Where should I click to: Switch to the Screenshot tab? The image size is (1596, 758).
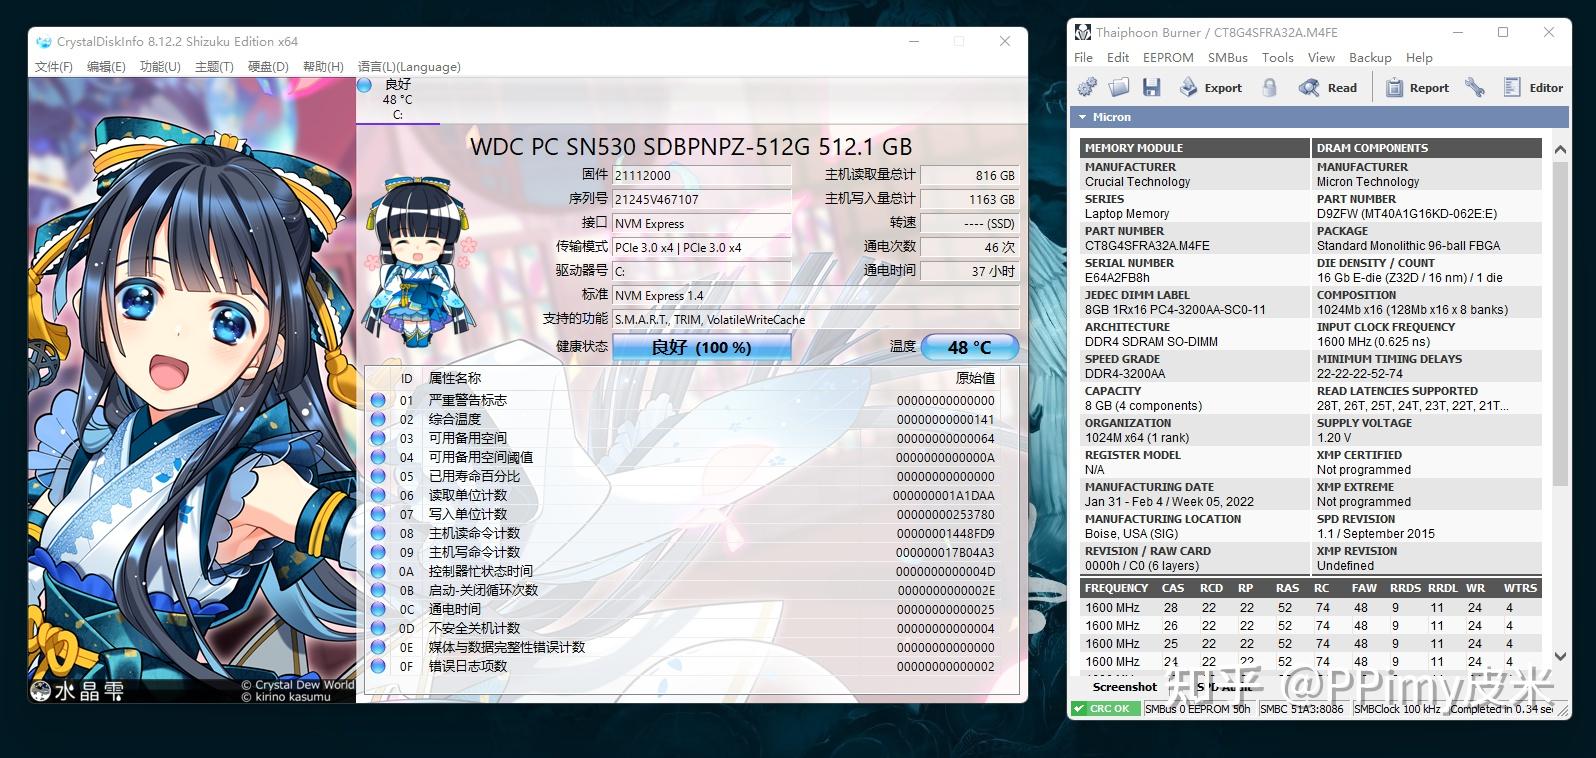1124,687
